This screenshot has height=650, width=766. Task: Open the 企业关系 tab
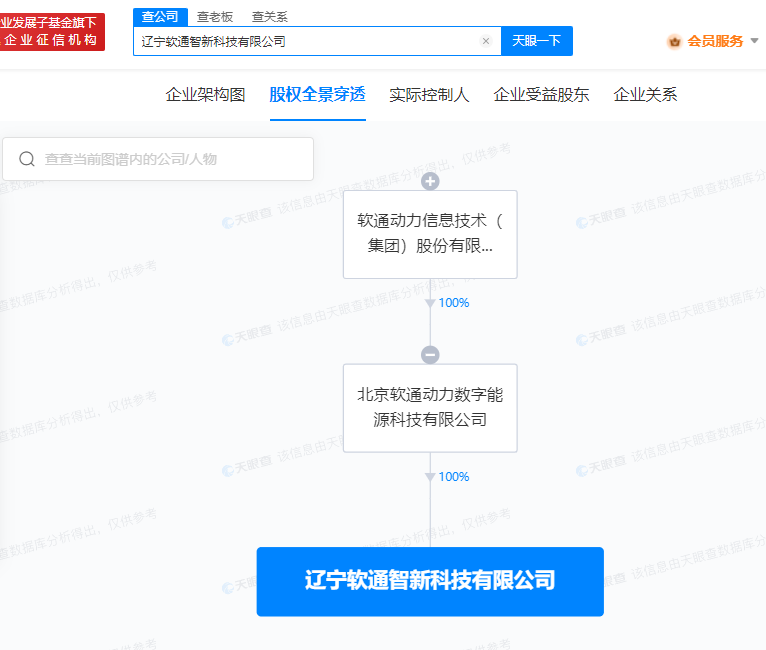(x=645, y=95)
